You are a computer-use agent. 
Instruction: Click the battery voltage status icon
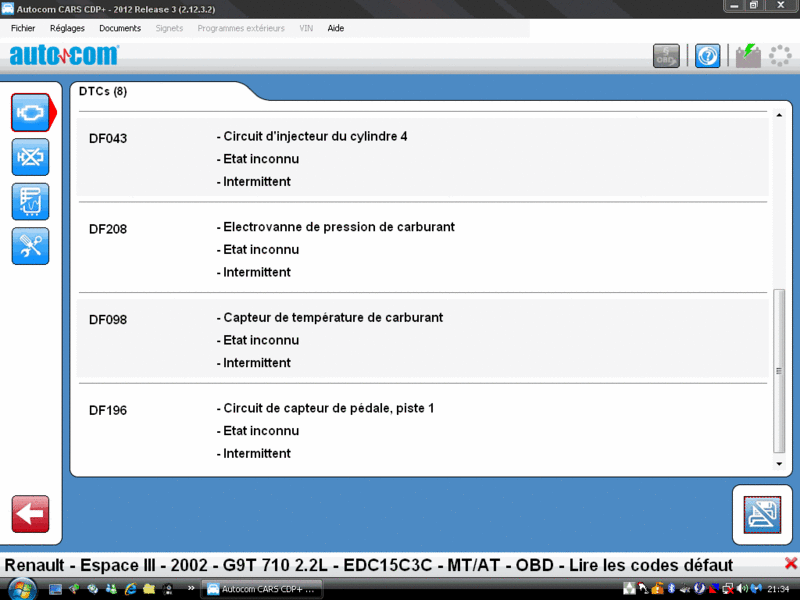tap(748, 56)
